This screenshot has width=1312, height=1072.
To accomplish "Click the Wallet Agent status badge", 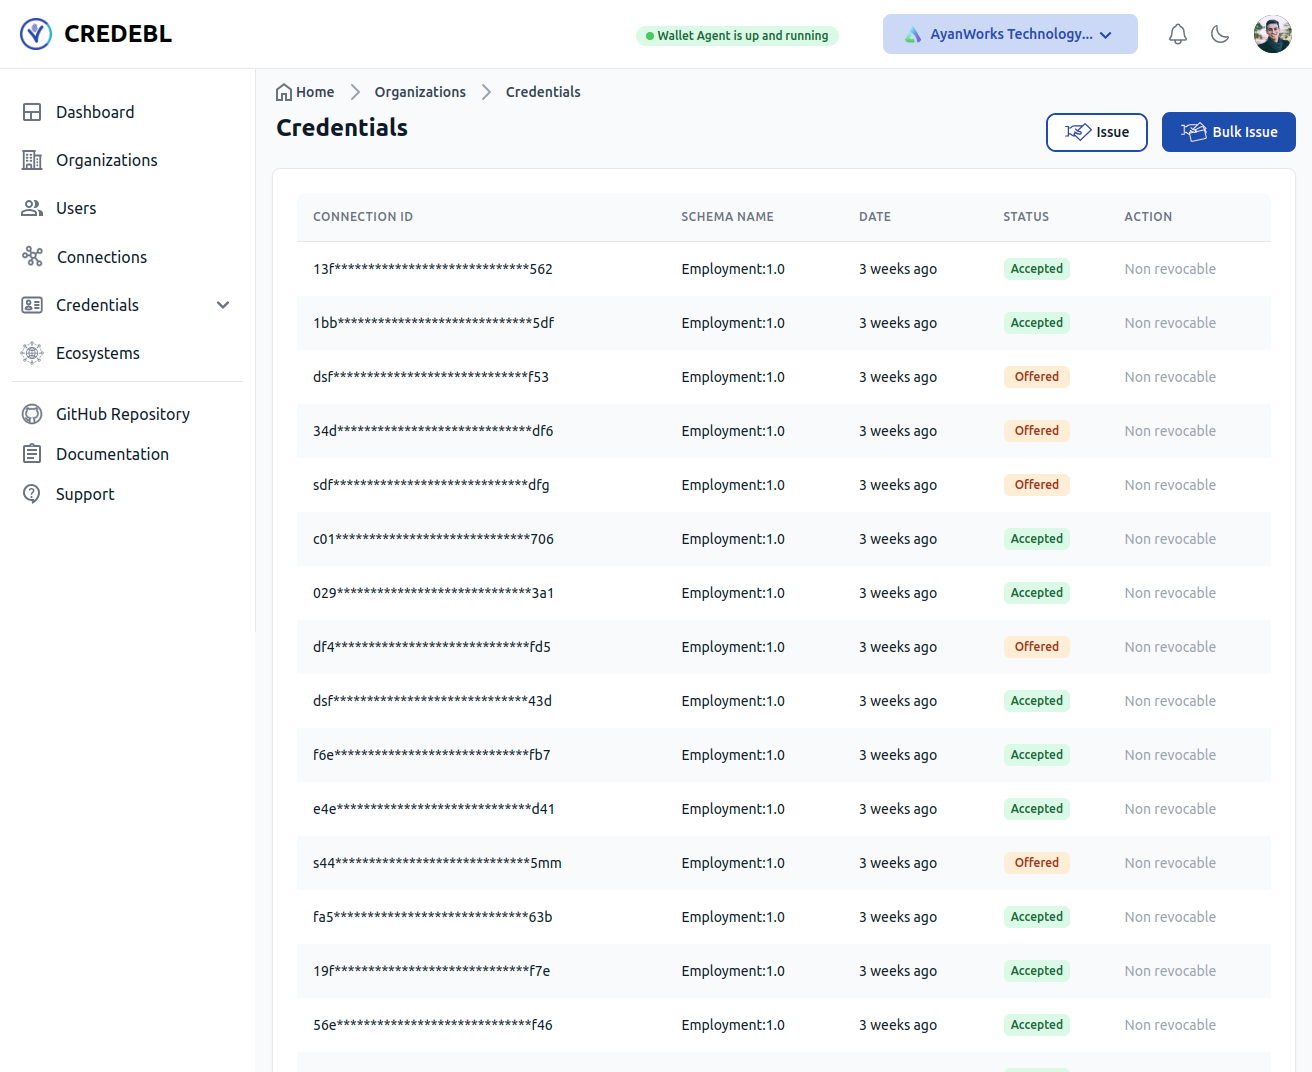I will [x=737, y=36].
